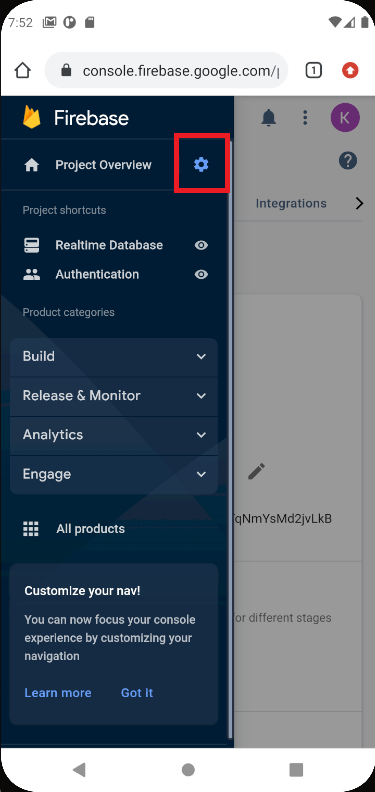The width and height of the screenshot is (375, 792).
Task: Click the 'Customize your nav!' heading
Action: (x=82, y=590)
